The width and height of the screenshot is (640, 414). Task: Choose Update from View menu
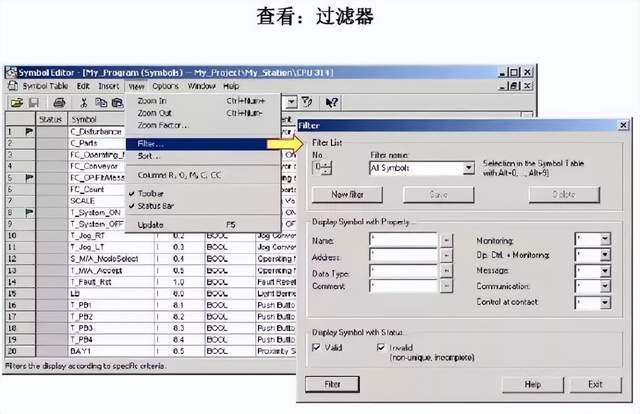click(203, 225)
